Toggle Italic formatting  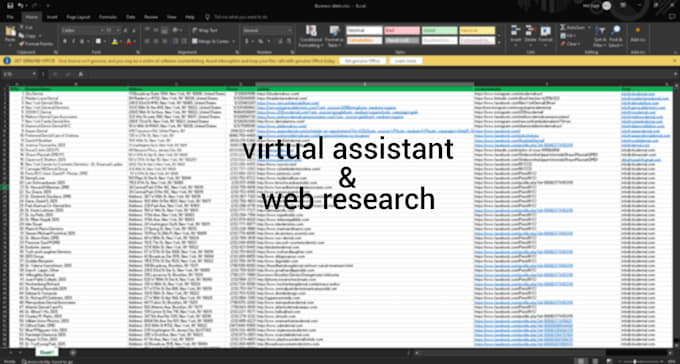73,42
